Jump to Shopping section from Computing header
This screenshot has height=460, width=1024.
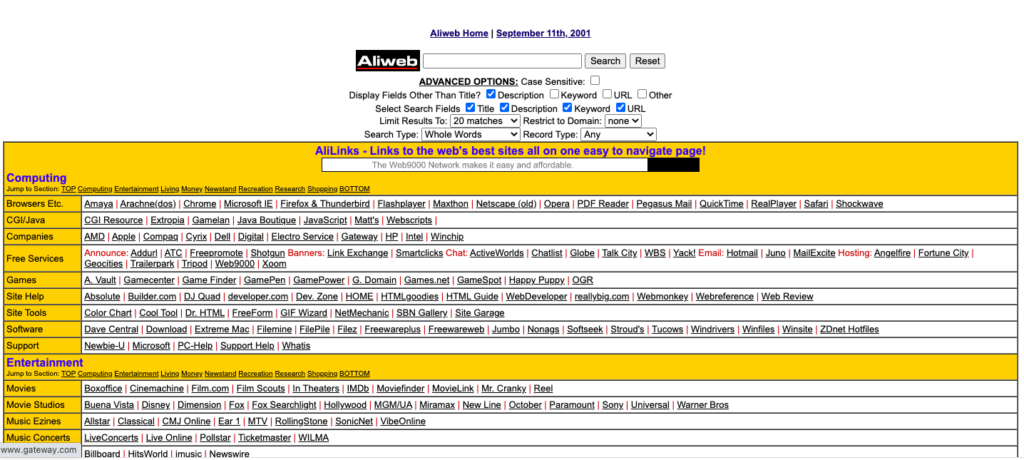(322, 189)
